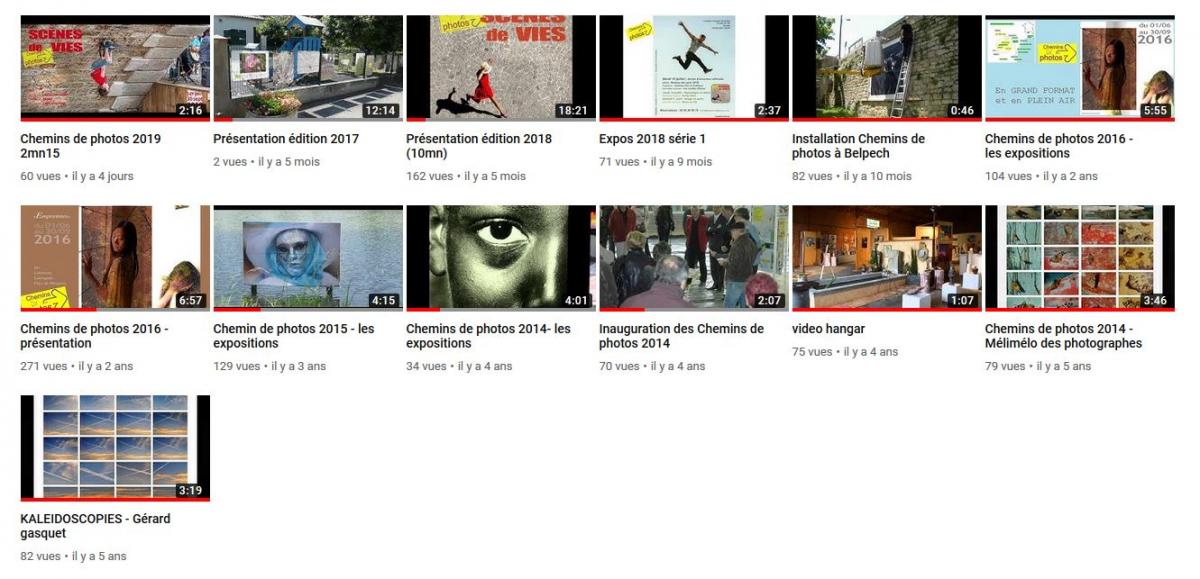Open the Installation Chemins de photos à Belpech thumbnail
The width and height of the screenshot is (1200, 579).
(887, 67)
